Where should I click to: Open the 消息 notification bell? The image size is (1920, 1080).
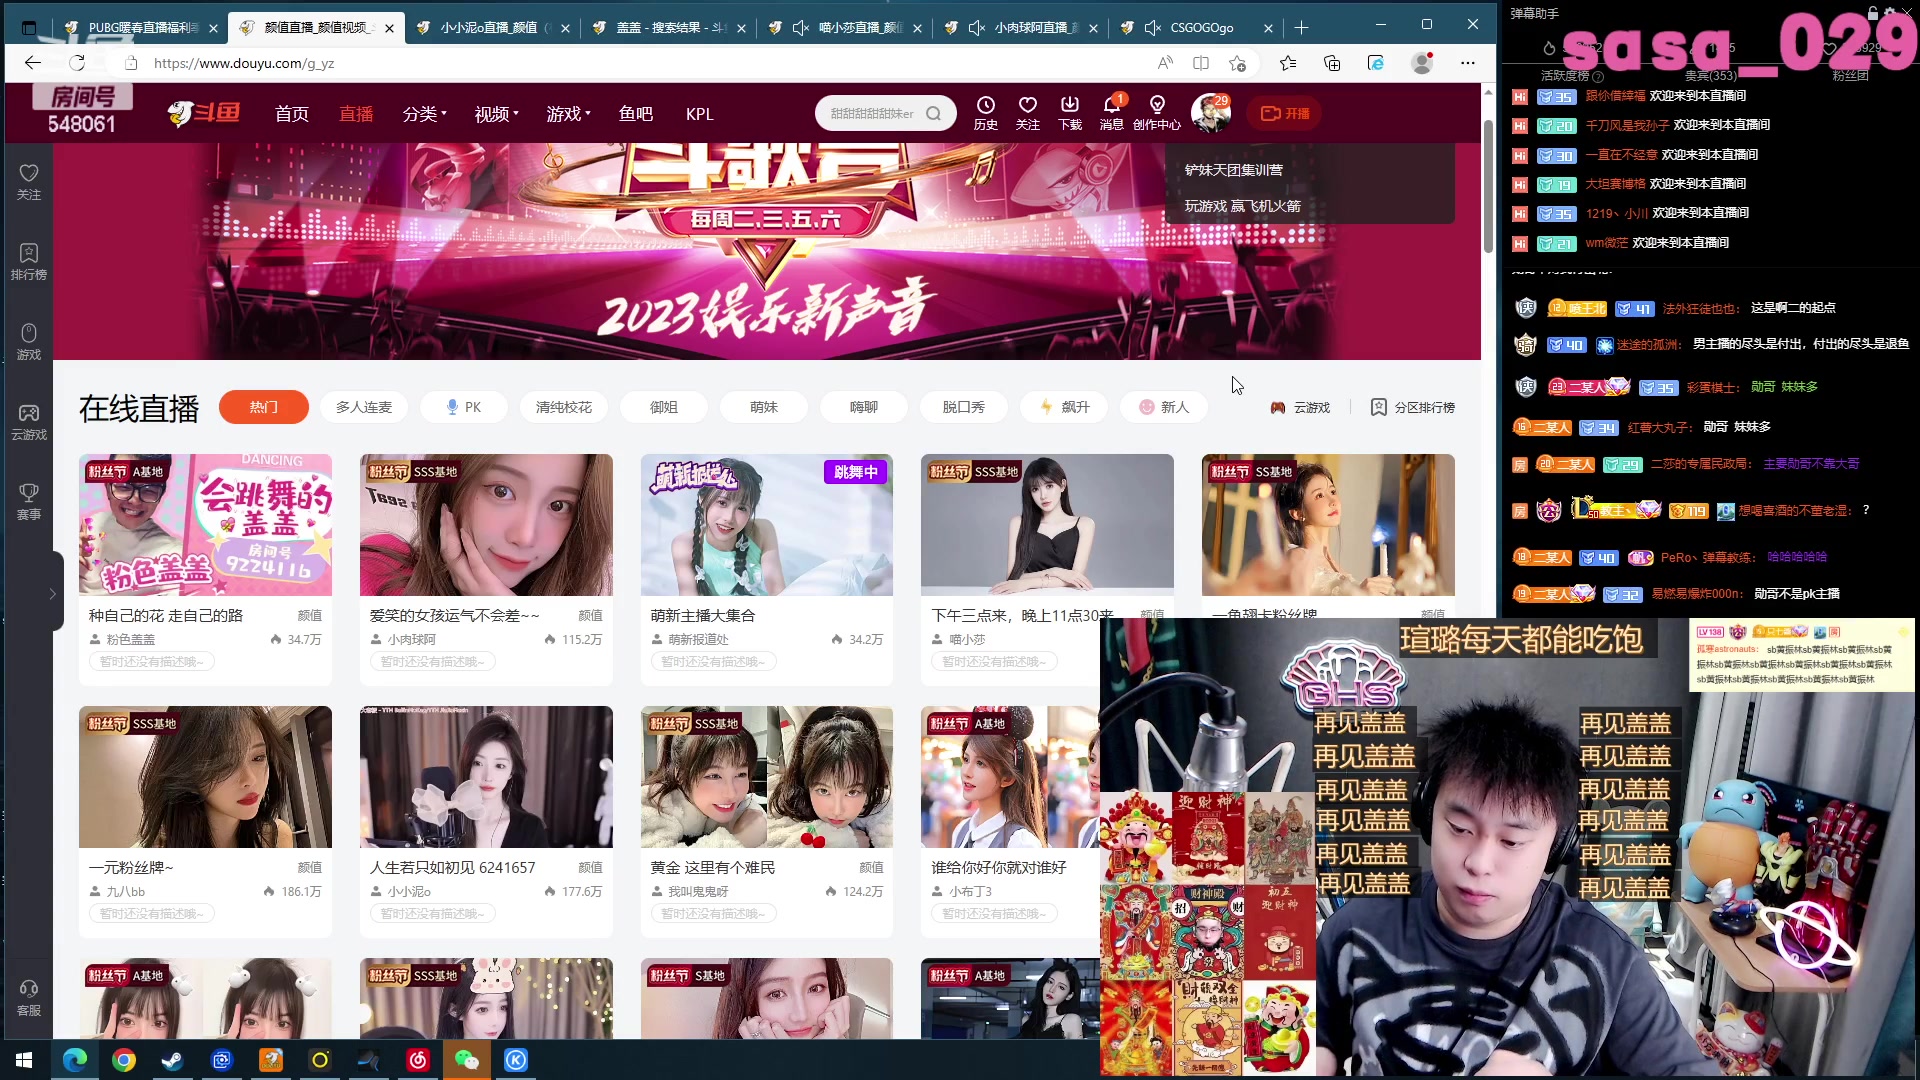coord(1111,112)
